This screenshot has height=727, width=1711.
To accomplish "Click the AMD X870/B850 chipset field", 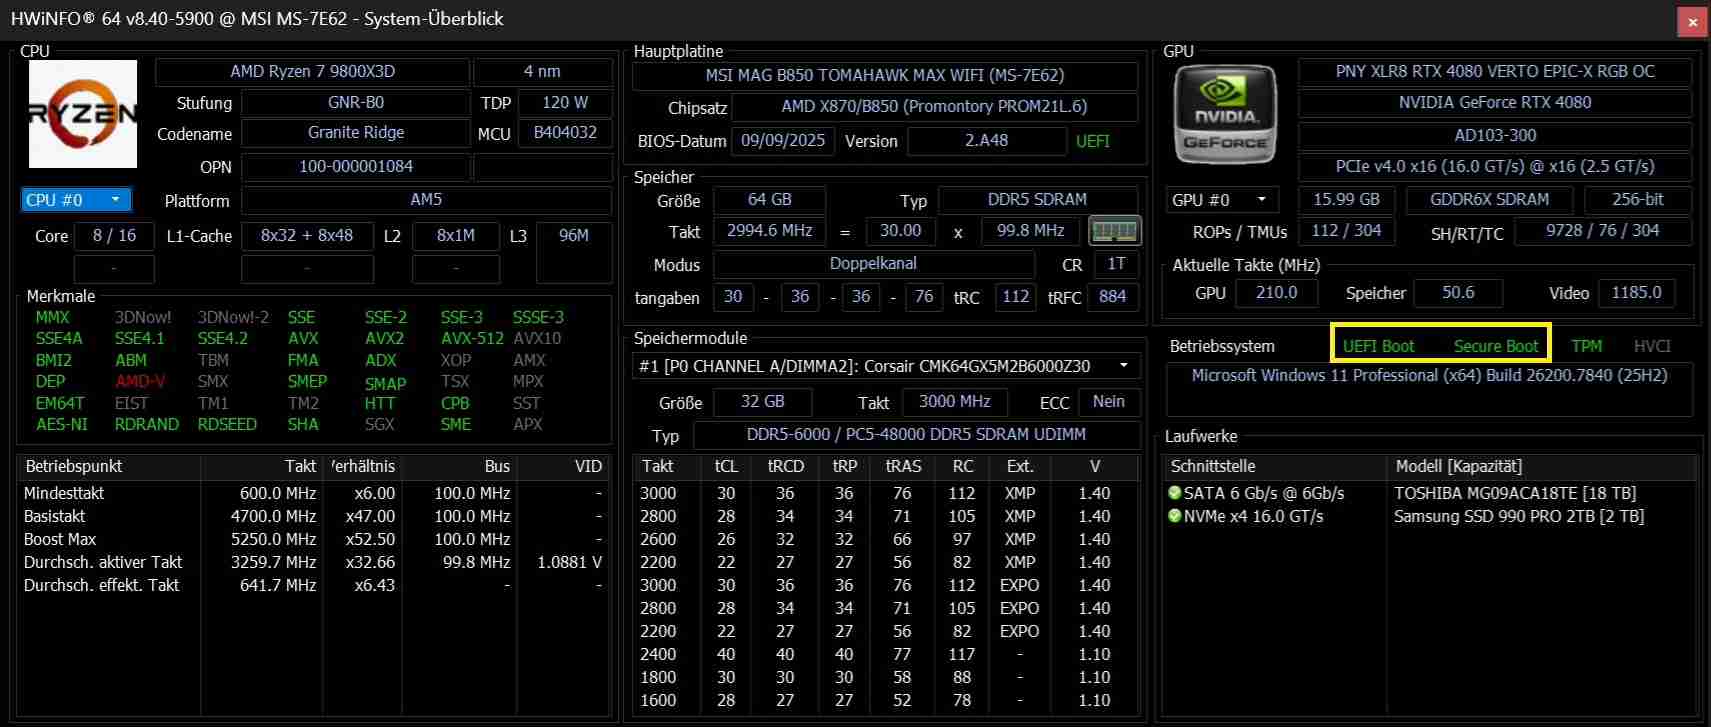I will pyautogui.click(x=934, y=107).
